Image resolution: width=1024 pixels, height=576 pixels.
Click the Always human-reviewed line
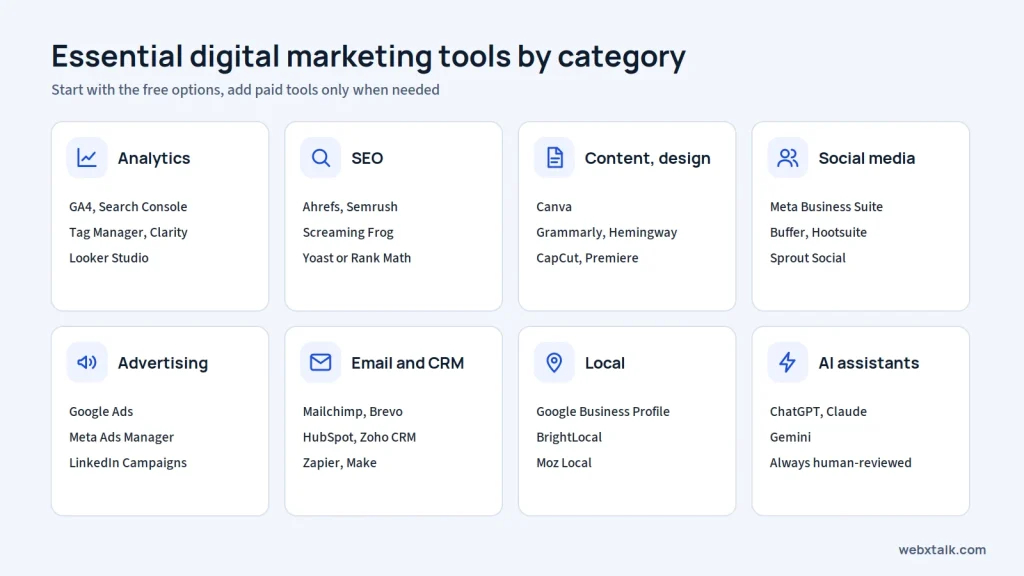[840, 462]
